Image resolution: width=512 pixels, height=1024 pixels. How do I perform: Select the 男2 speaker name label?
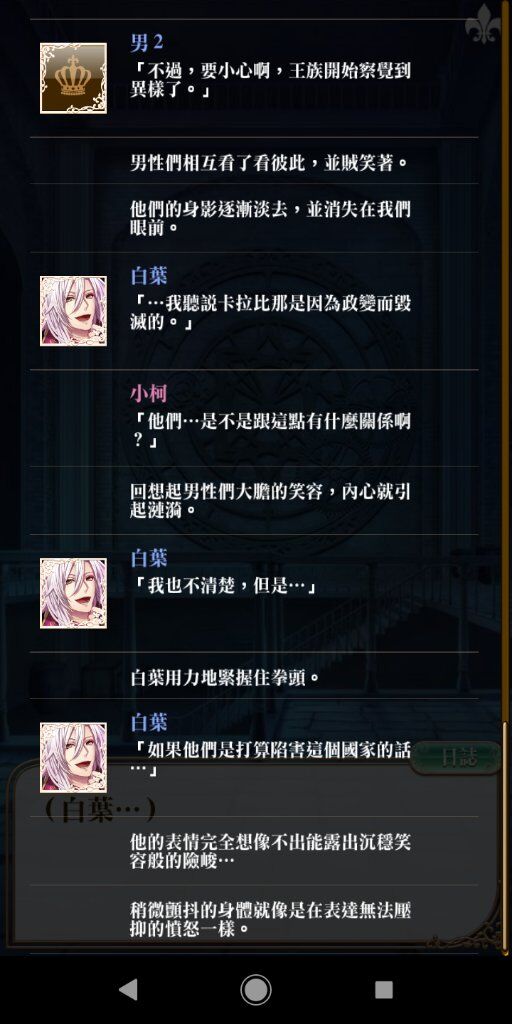coord(146,44)
